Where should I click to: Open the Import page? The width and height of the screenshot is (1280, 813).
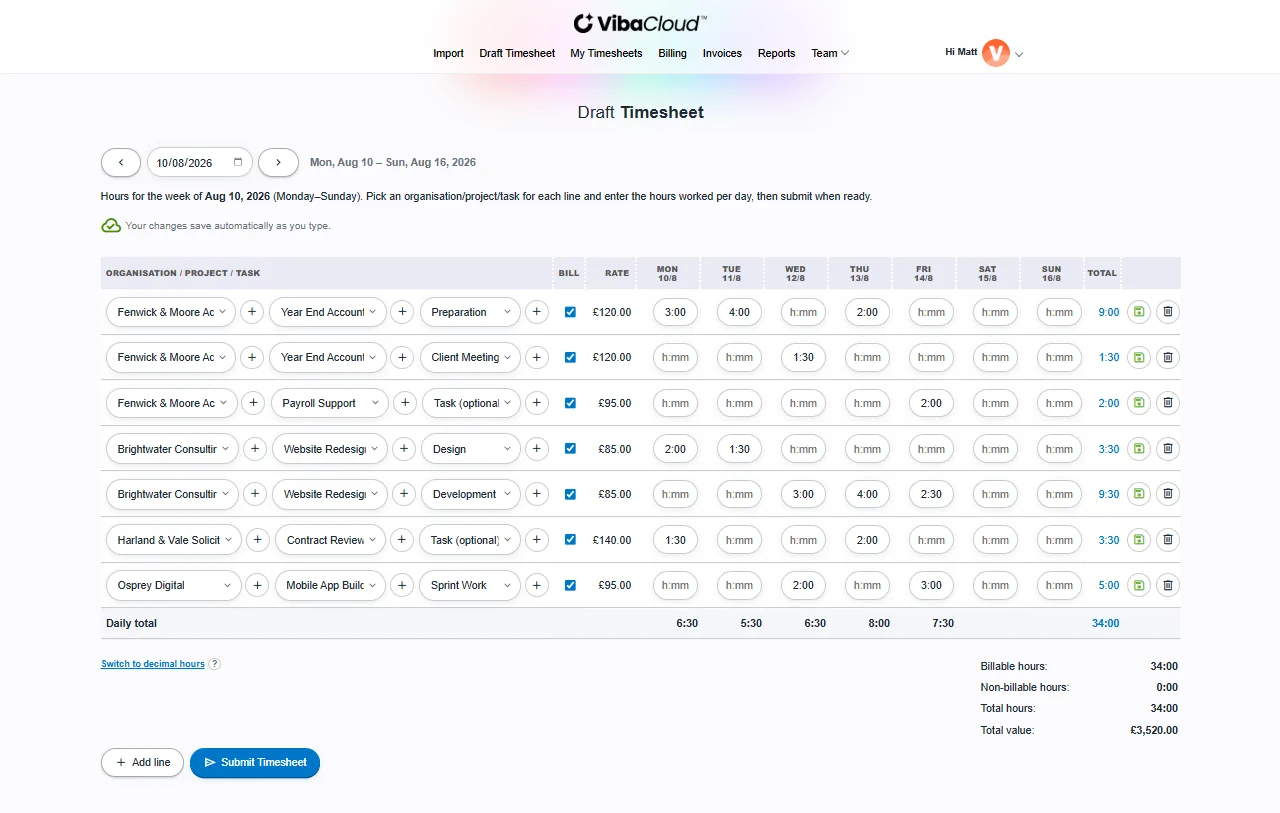[448, 53]
